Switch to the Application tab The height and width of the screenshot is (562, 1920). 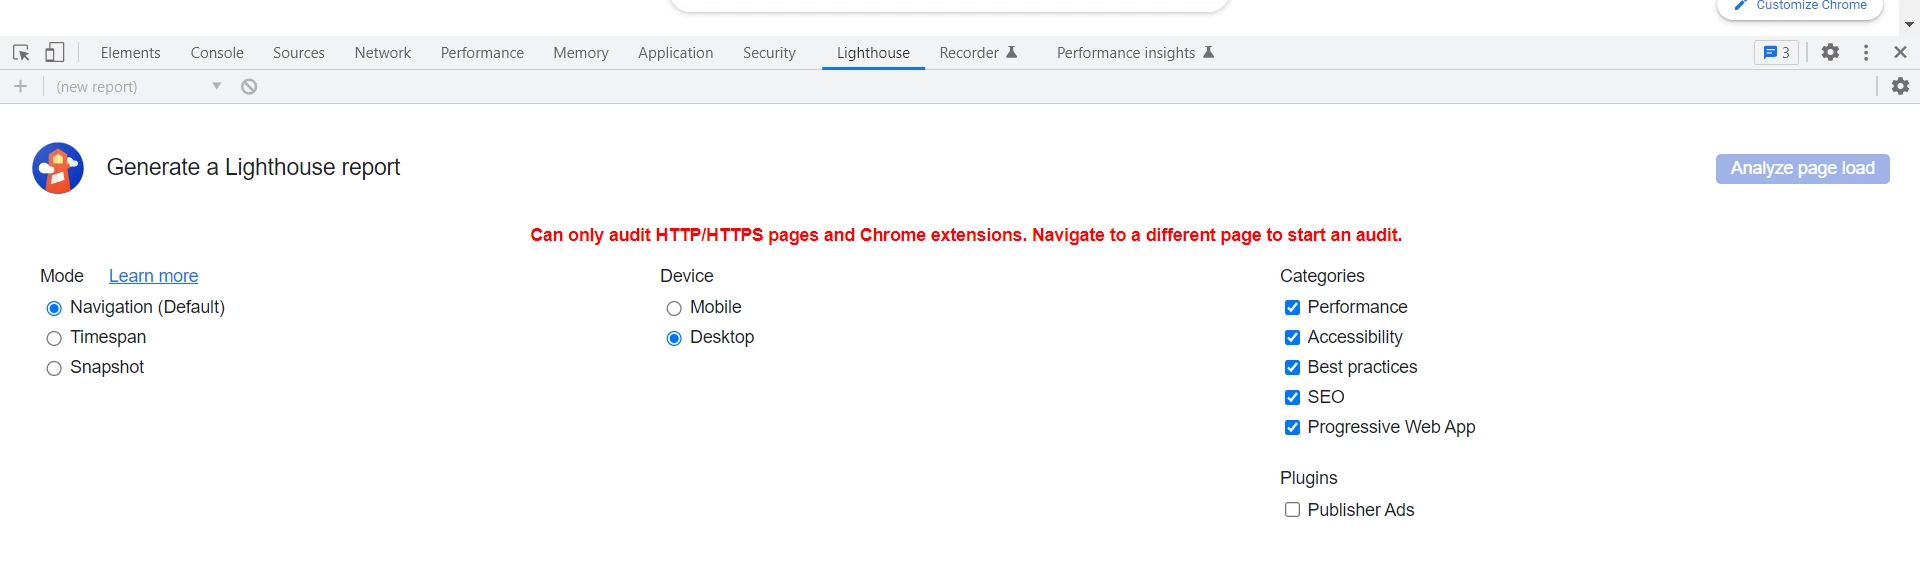point(676,53)
